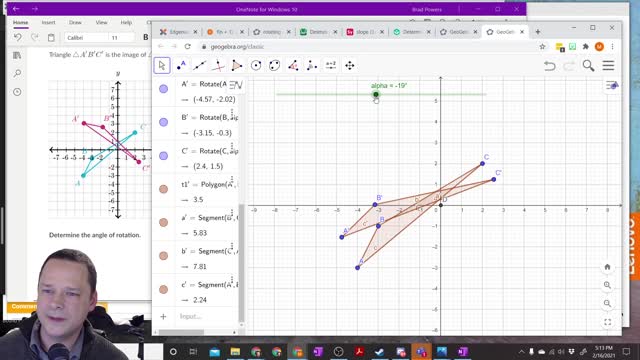Viewport: 640px width, 360px height.
Task: Click the alpha slider handle
Action: pyautogui.click(x=376, y=95)
